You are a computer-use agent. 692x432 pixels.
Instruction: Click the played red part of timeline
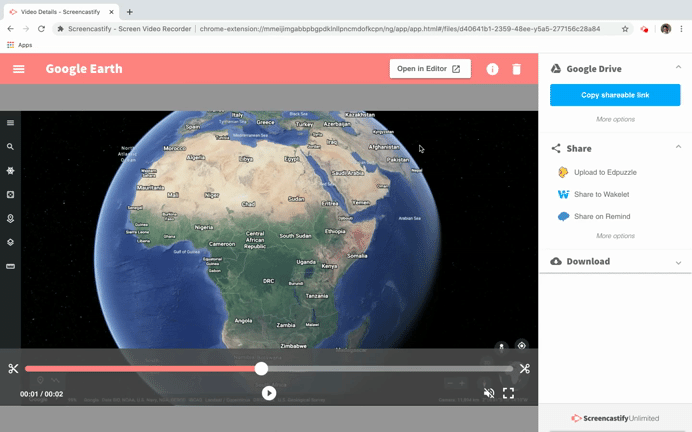coord(140,368)
